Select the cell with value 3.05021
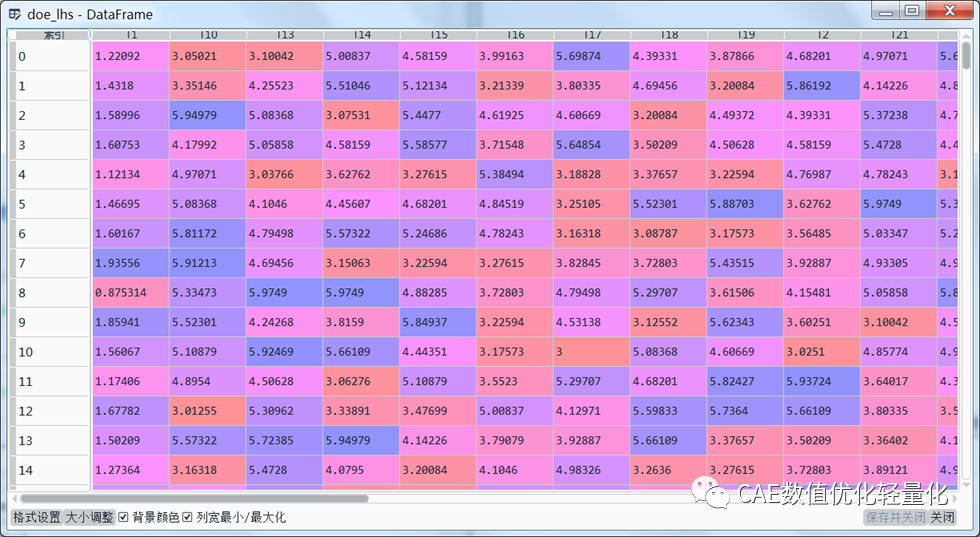This screenshot has height=537, width=980. click(208, 56)
